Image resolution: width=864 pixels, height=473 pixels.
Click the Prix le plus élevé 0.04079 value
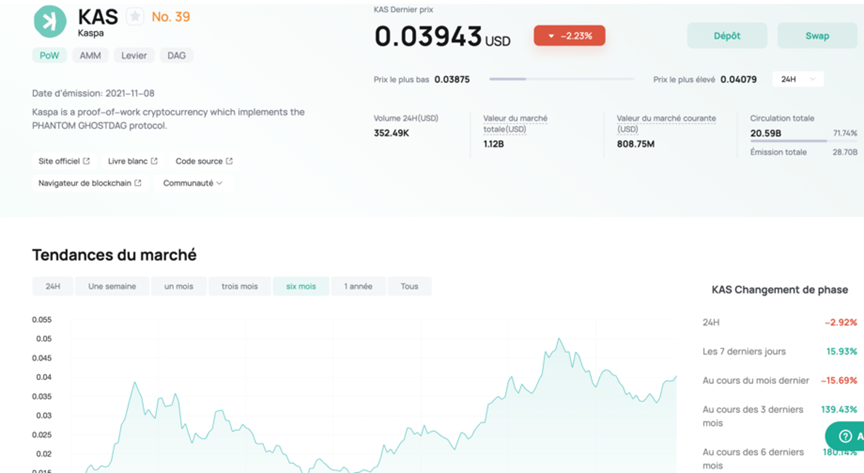pyautogui.click(x=738, y=79)
